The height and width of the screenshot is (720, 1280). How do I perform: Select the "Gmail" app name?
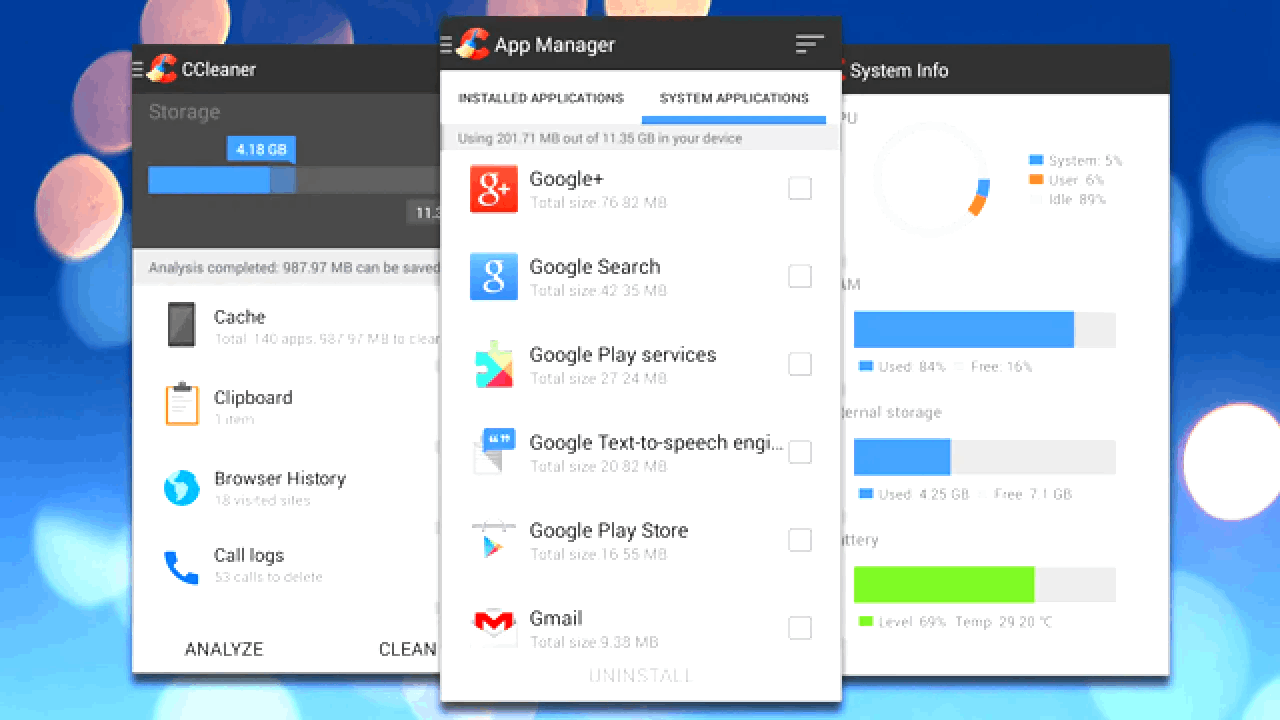[x=556, y=618]
